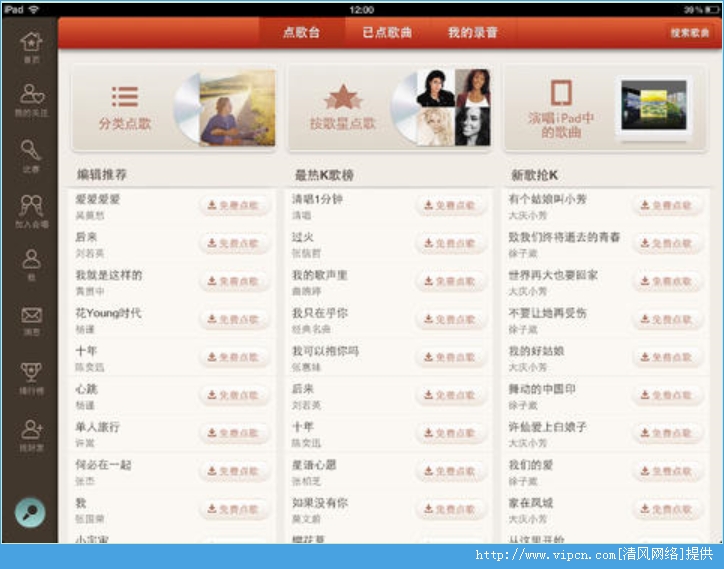Click 免费点歌 for 我们的爱
This screenshot has height=569, width=724.
668,471
